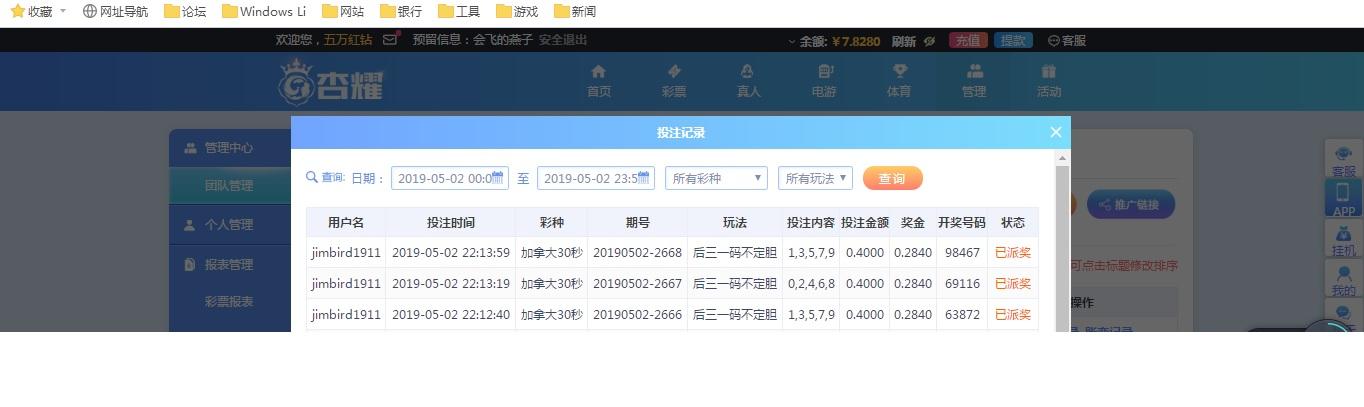The height and width of the screenshot is (407, 1364).
Task: Click the 投注时间 column header
Action: [x=451, y=222]
